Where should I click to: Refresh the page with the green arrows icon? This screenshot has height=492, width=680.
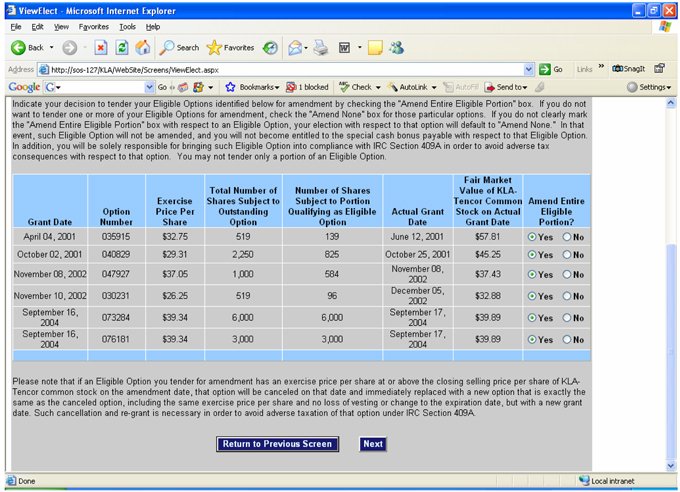click(x=121, y=47)
